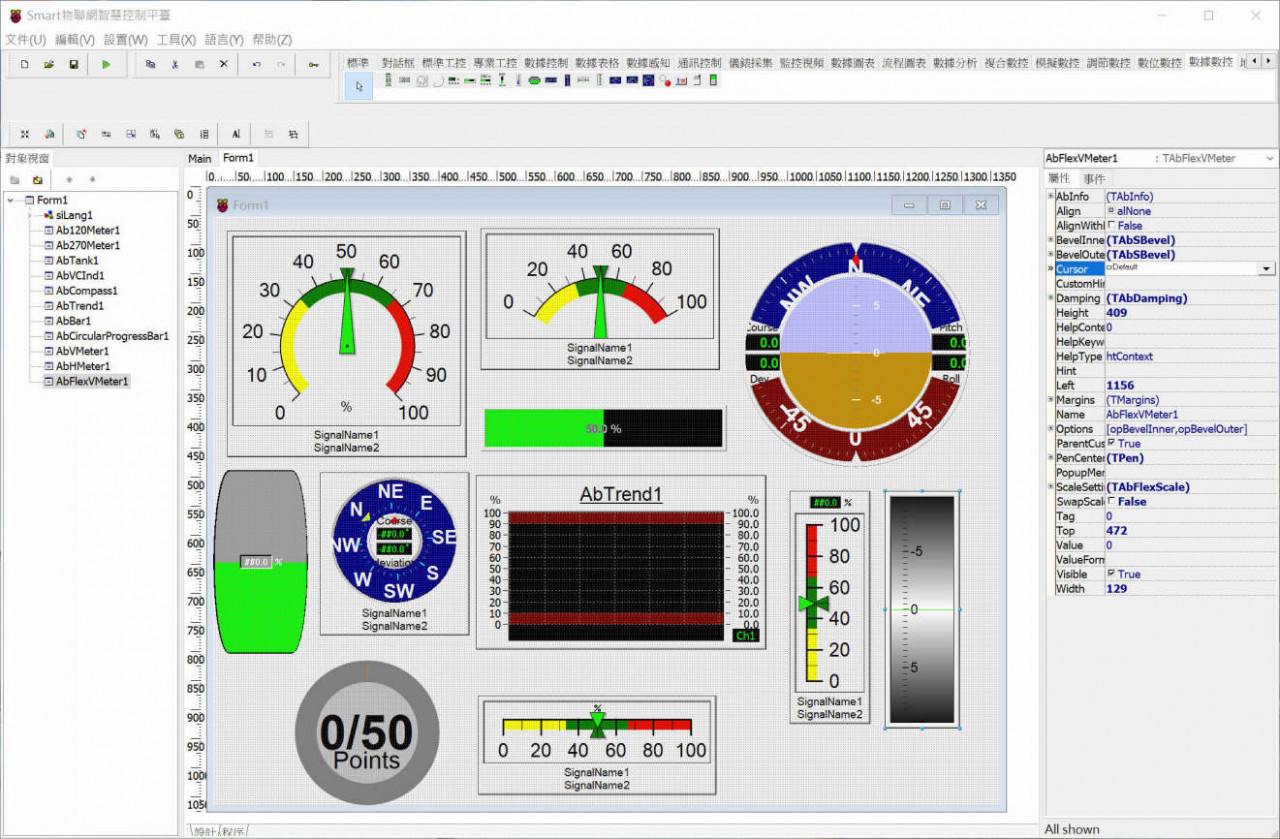
Task: Open a project with the folder icon
Action: click(49, 64)
